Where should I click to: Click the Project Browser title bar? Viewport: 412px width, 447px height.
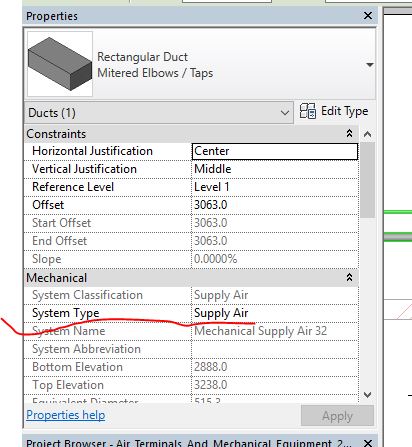200,442
